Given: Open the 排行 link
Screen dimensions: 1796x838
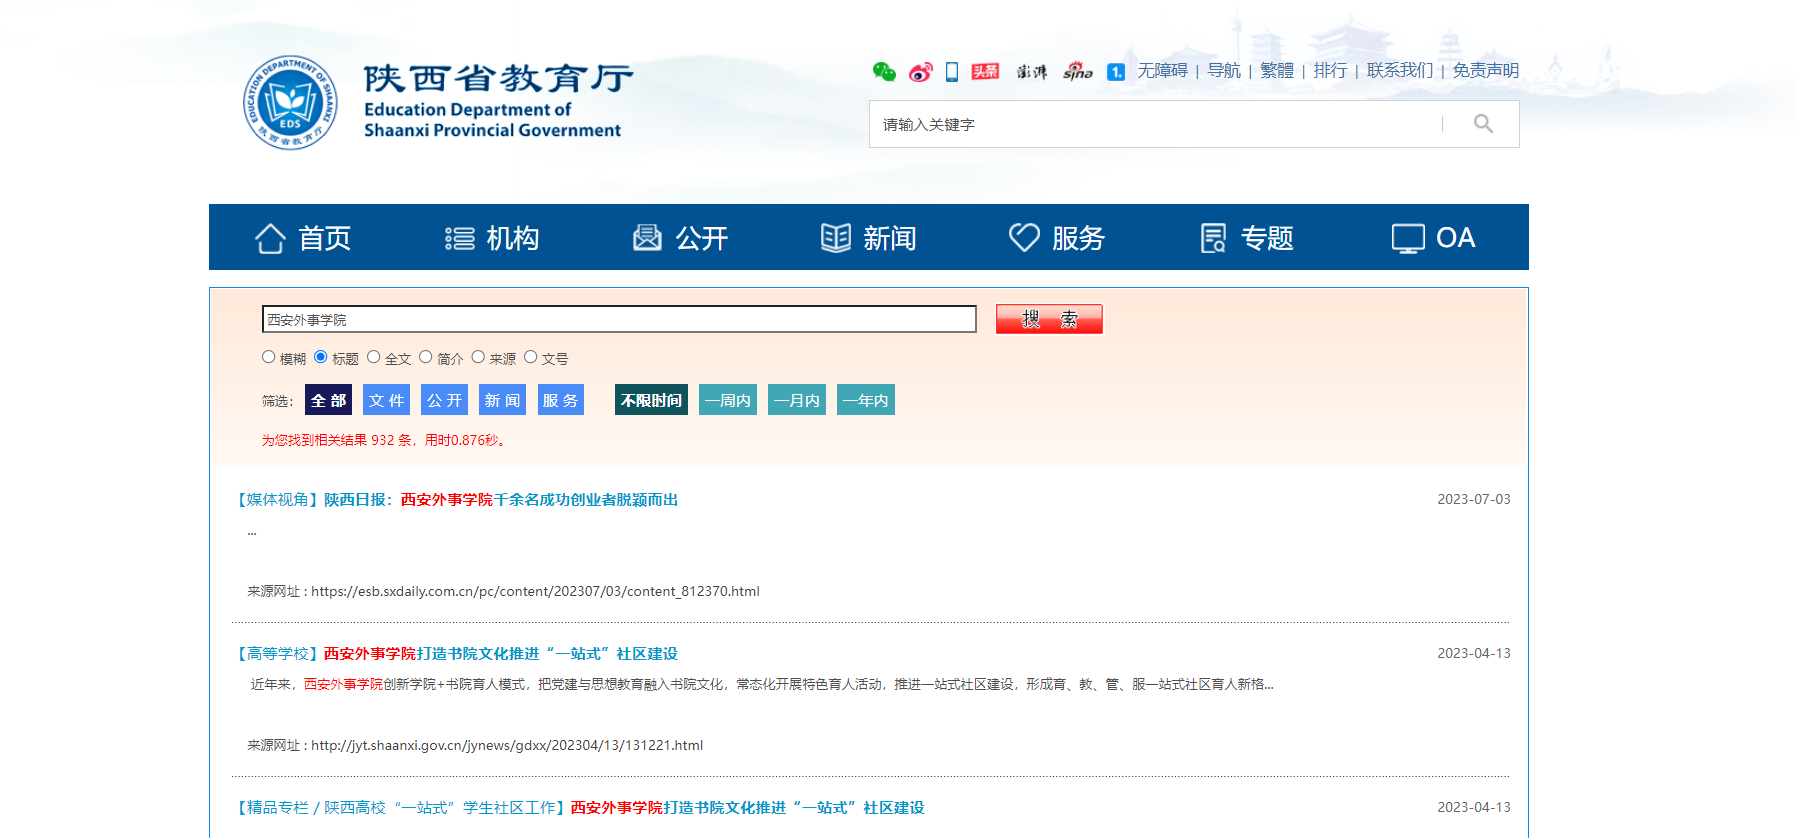Looking at the screenshot, I should [1330, 70].
